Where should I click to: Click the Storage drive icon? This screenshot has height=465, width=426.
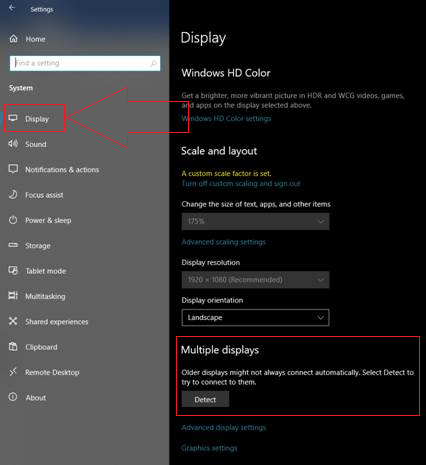pos(13,245)
